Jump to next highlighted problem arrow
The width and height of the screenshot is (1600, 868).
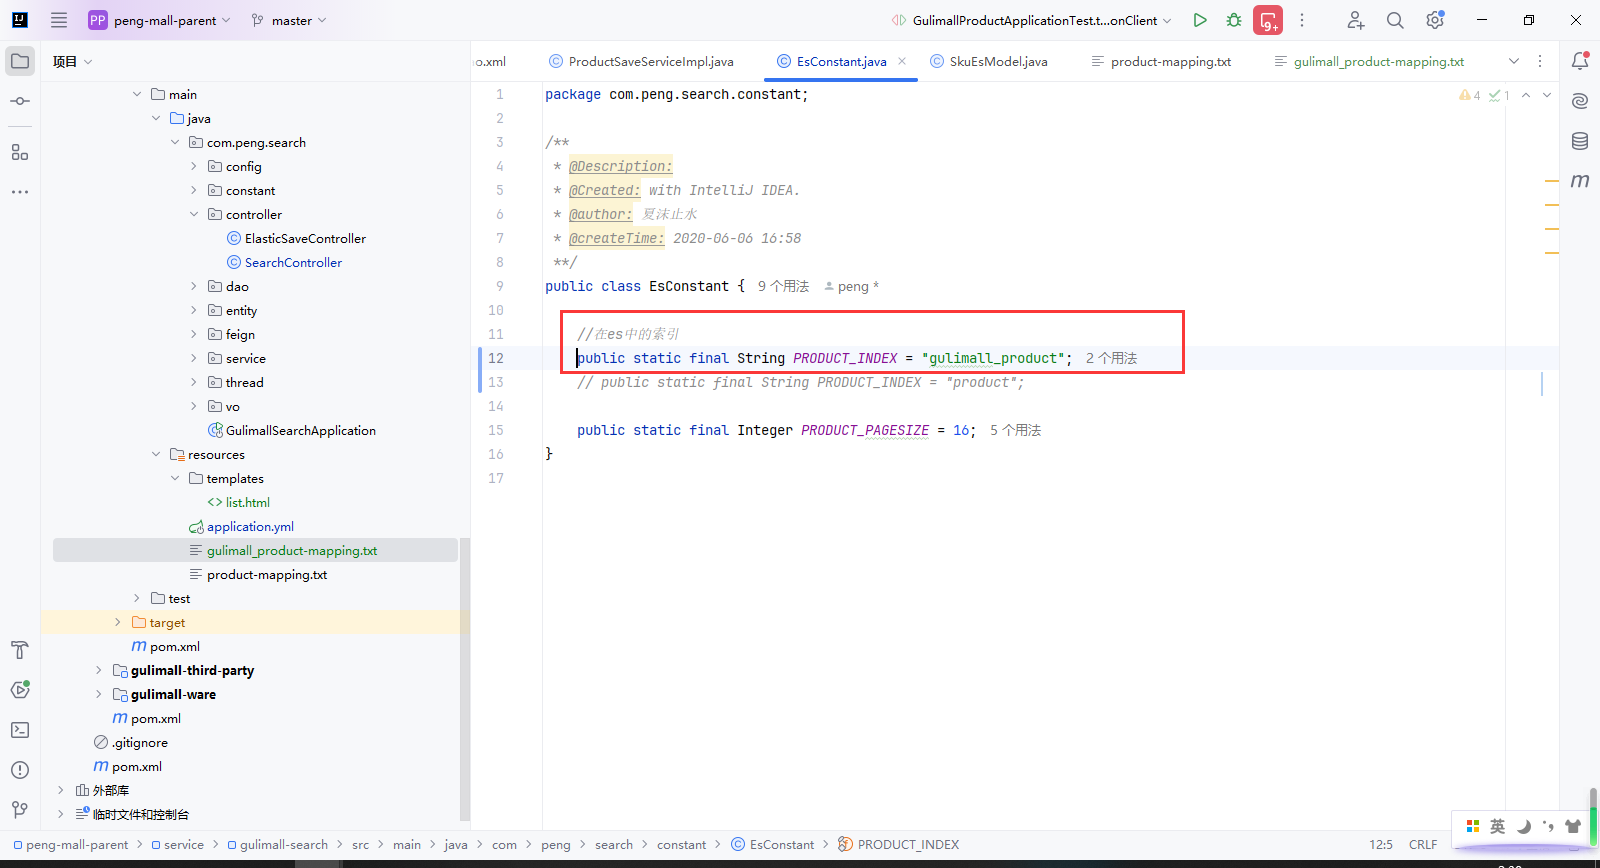point(1547,95)
